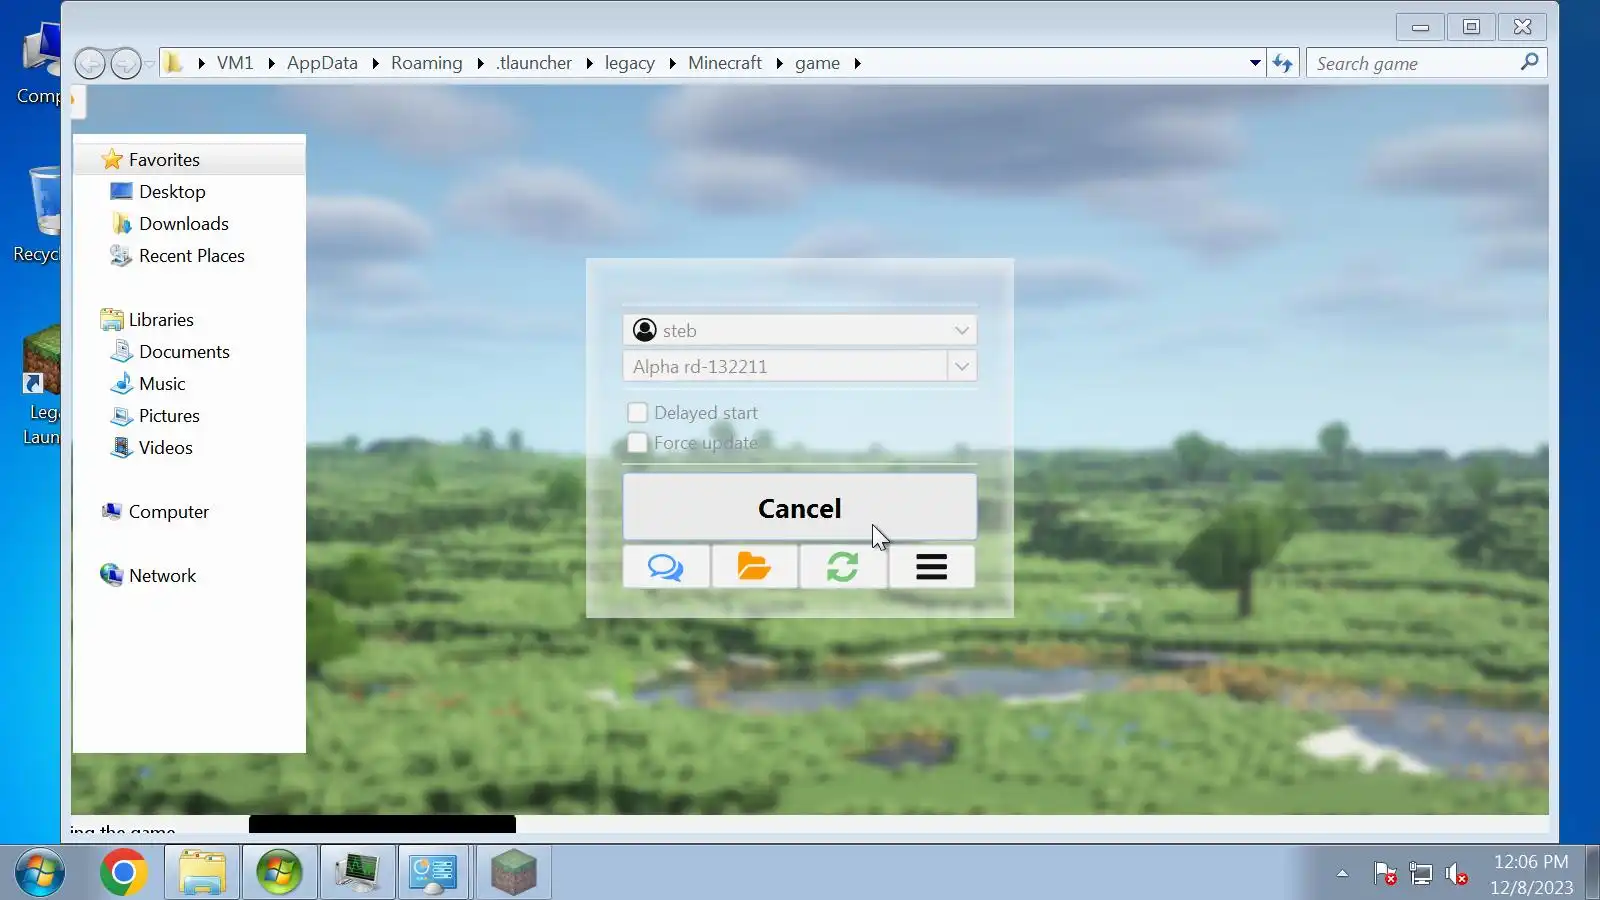Expand the arrow after VM1 in breadcrumb
This screenshot has height=900, width=1600.
(x=271, y=63)
